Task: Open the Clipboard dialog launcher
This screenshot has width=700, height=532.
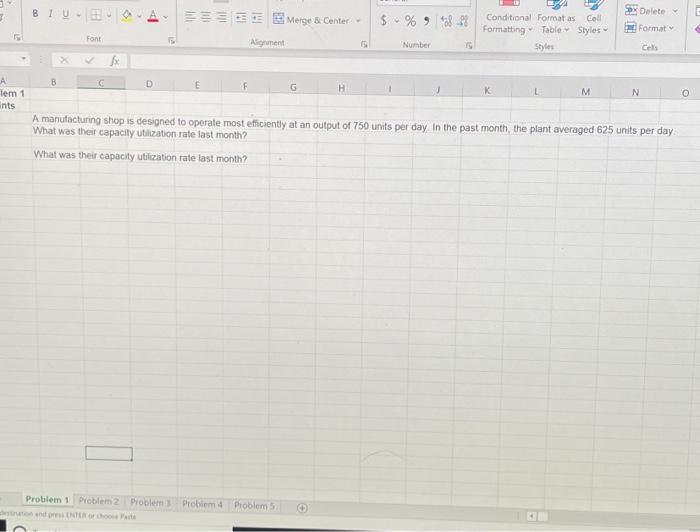Action: point(17,37)
